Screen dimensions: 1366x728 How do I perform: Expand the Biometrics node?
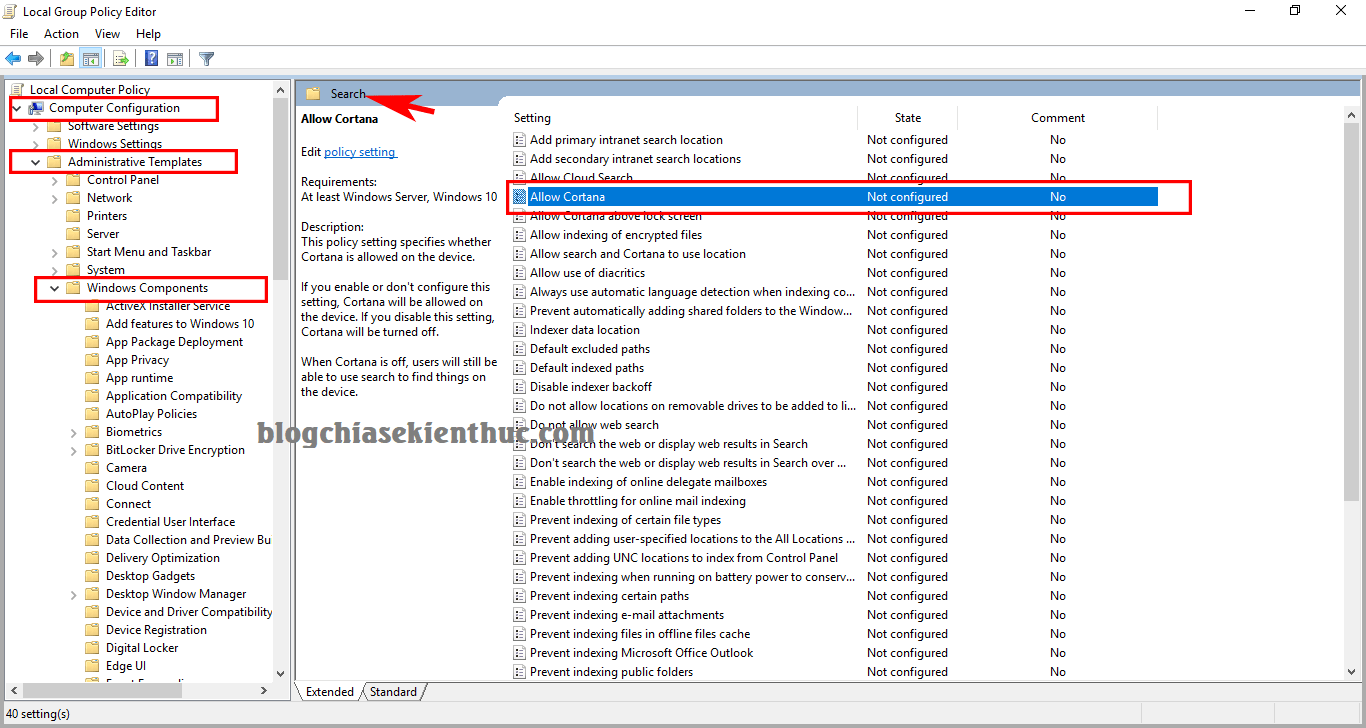74,432
